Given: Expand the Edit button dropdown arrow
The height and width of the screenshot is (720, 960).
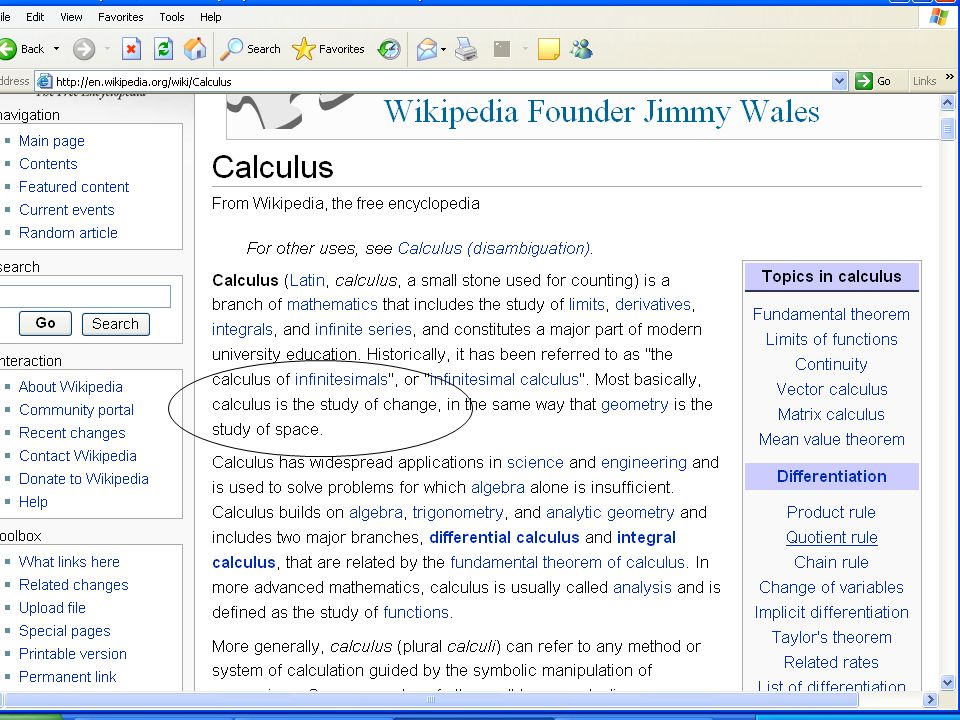Looking at the screenshot, I should 525,49.
